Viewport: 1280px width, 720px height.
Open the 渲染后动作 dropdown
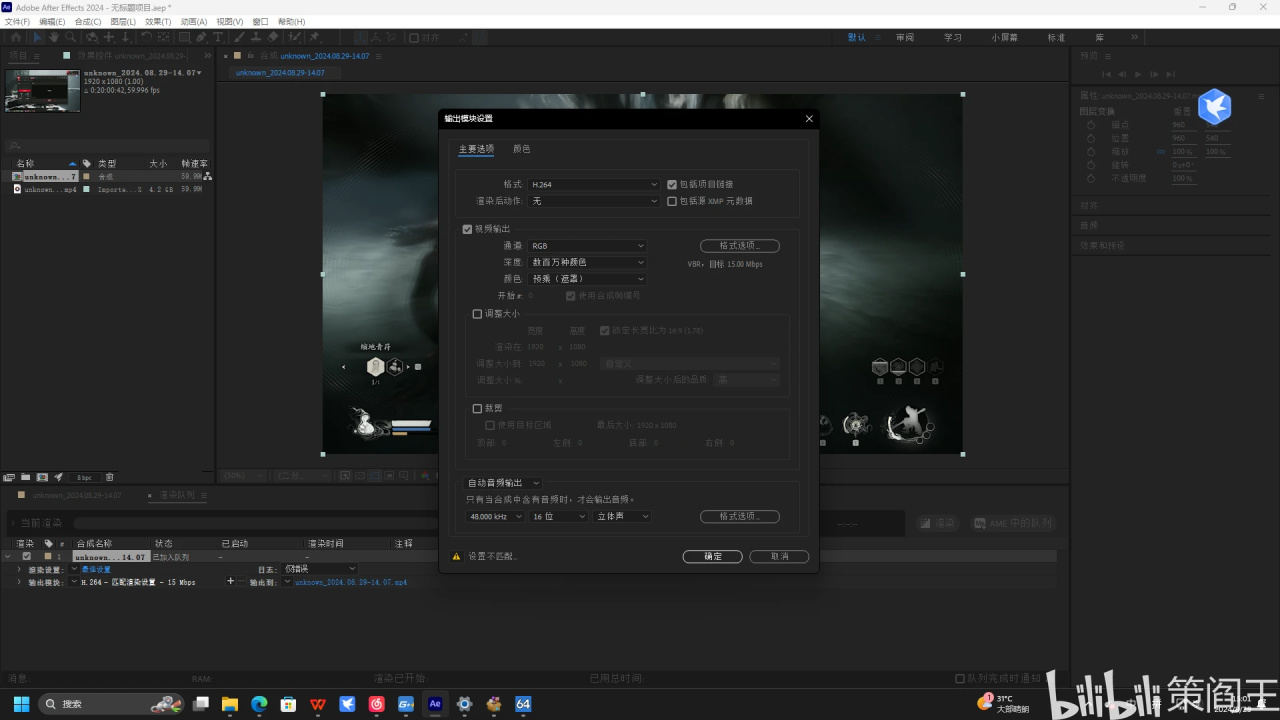pyautogui.click(x=594, y=201)
